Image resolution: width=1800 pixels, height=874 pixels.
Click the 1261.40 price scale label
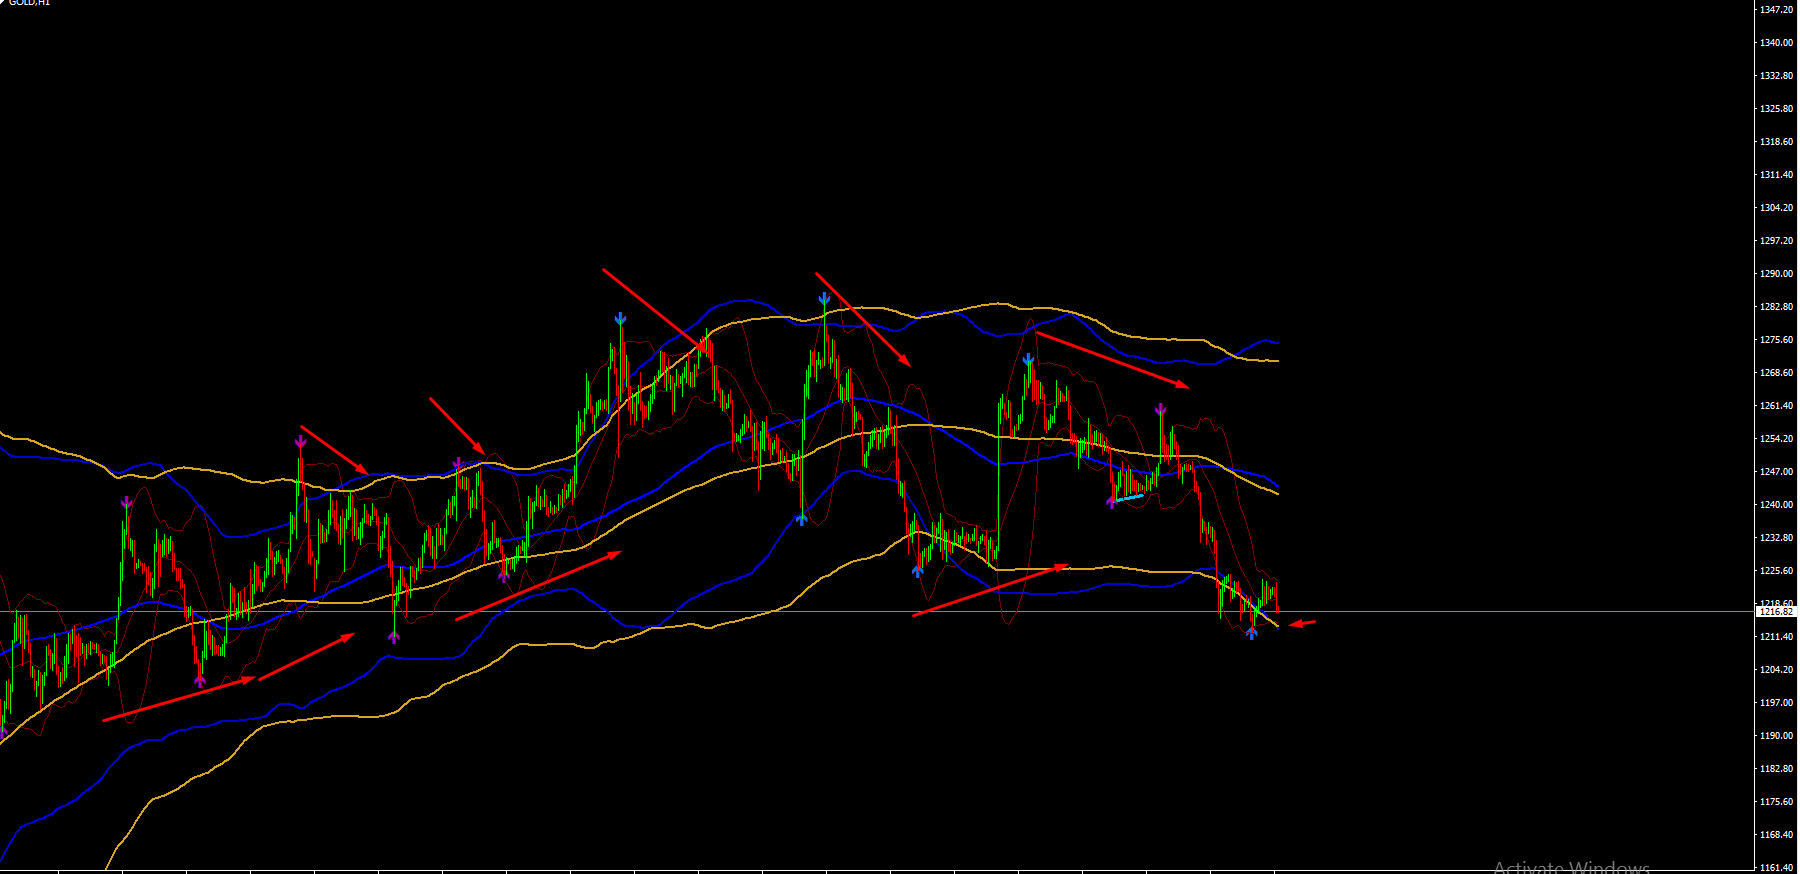pyautogui.click(x=1776, y=406)
